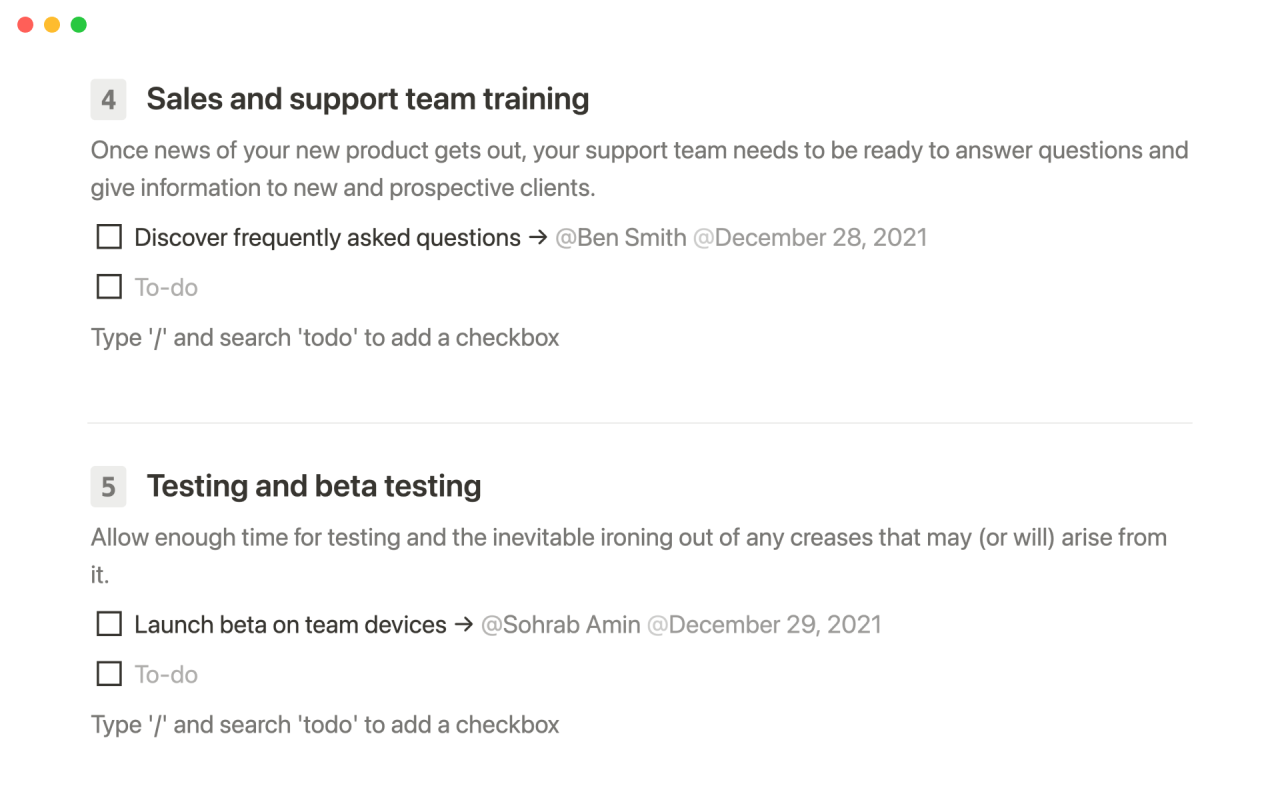The width and height of the screenshot is (1280, 800).
Task: Click the arrow symbol after 'Launch beta on team devices'
Action: (462, 624)
